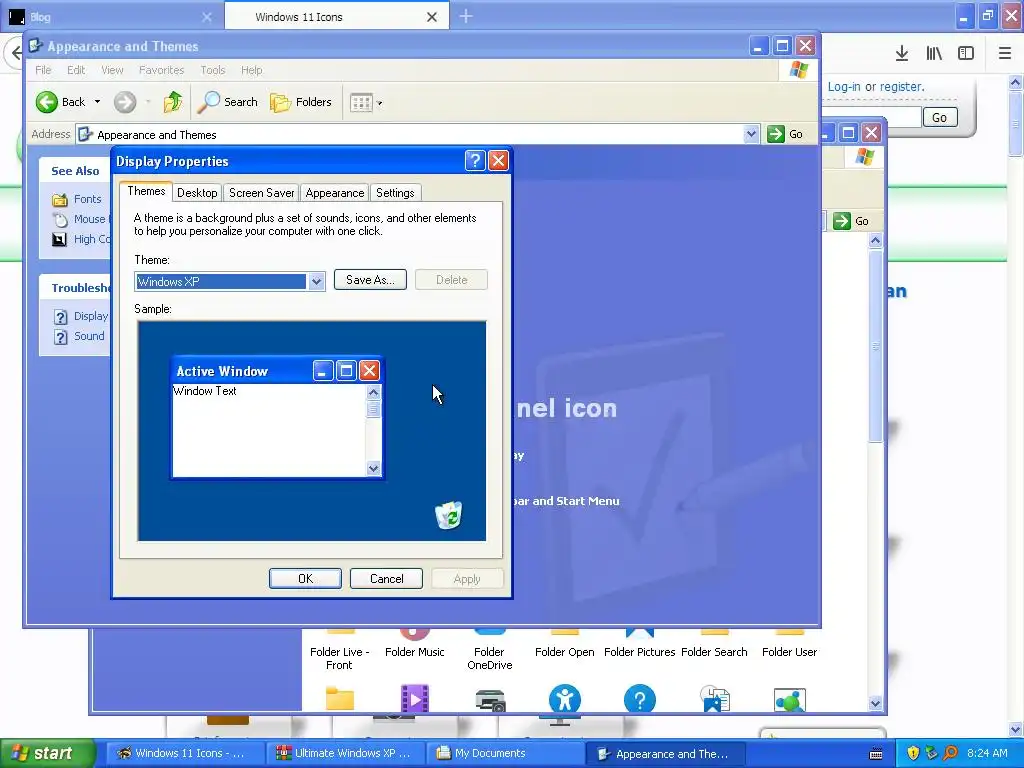Open the Edit menu
Image resolution: width=1024 pixels, height=768 pixels.
click(x=76, y=70)
